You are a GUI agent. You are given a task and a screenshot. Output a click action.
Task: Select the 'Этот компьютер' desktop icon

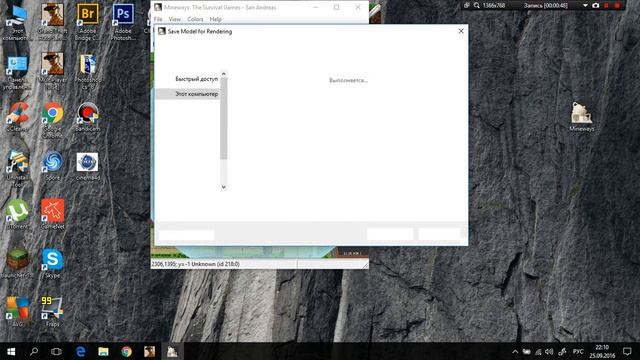click(17, 22)
